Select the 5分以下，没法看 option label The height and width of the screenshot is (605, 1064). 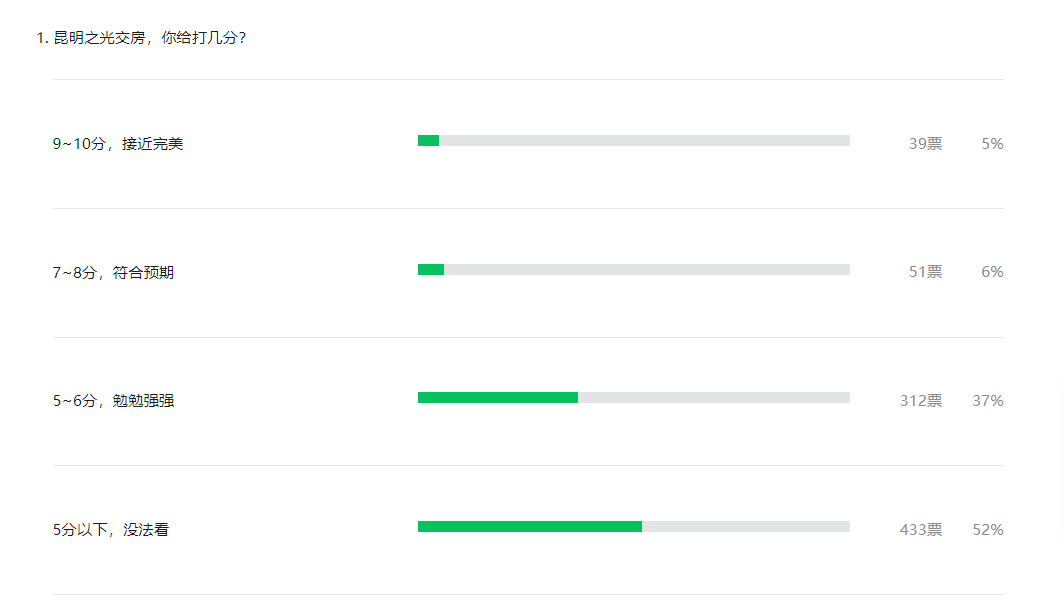[111, 530]
